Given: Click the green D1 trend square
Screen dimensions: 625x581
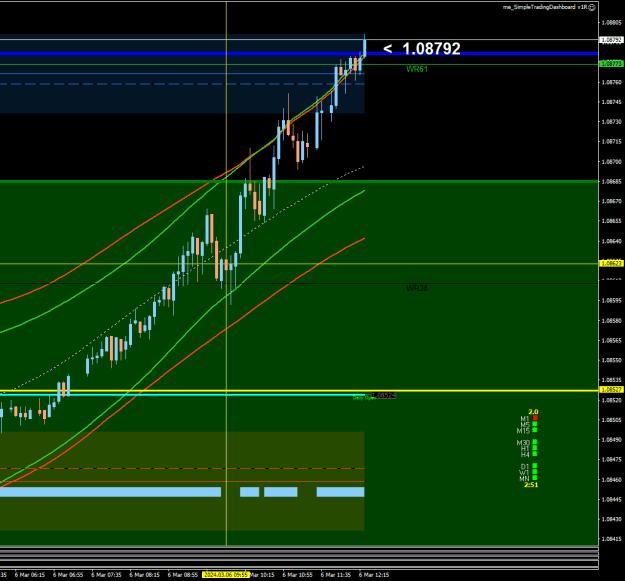Looking at the screenshot, I should (x=535, y=466).
